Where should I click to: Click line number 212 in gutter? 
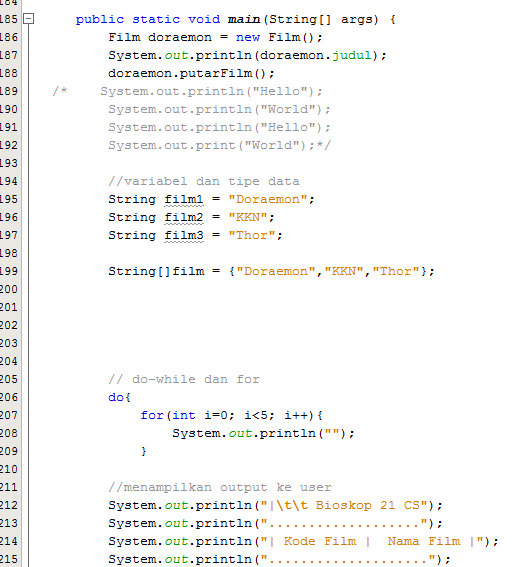point(9,505)
